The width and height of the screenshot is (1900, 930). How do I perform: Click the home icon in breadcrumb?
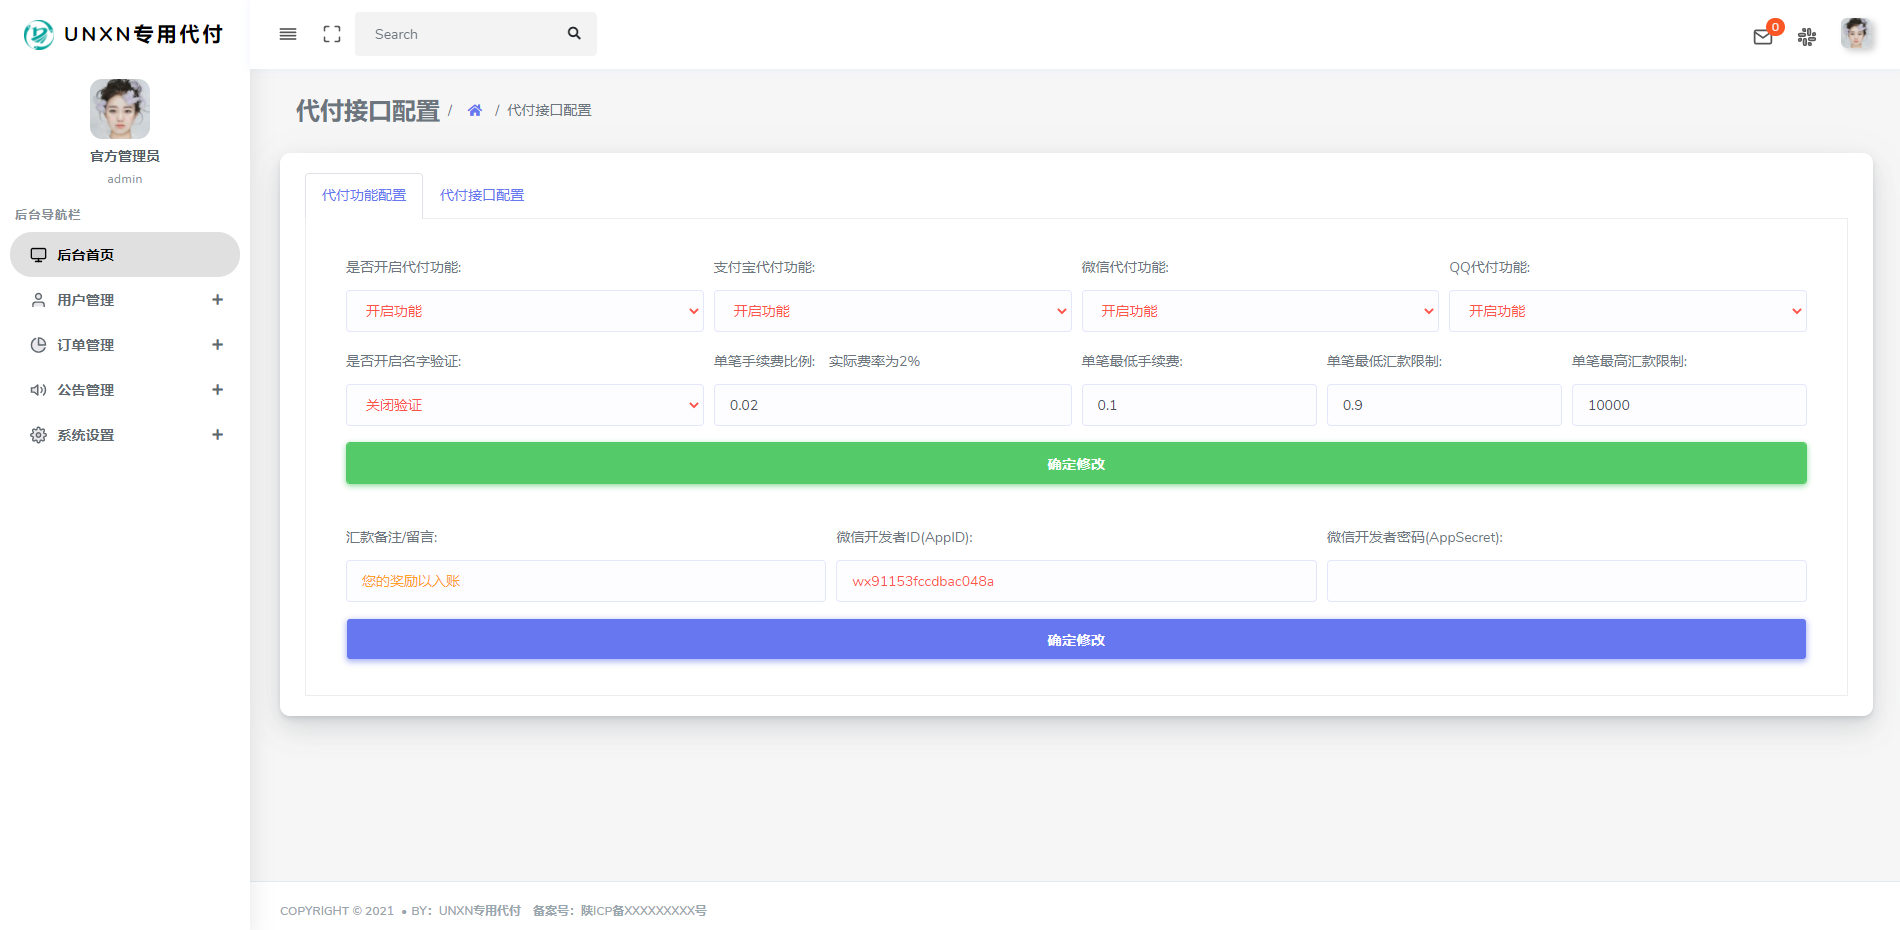pos(475,110)
